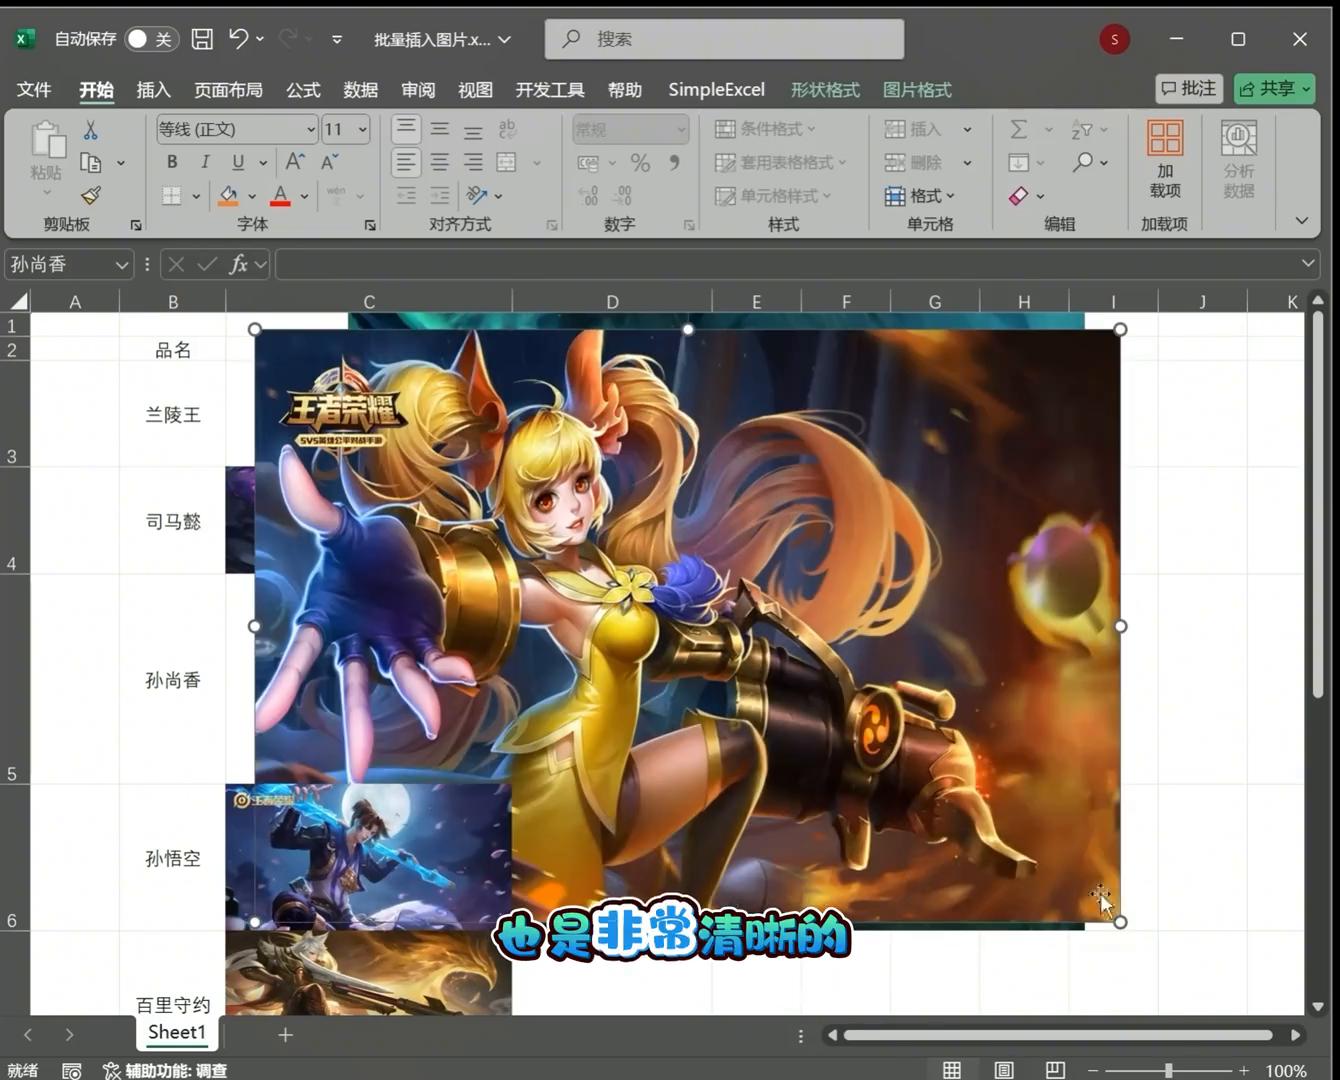The image size is (1340, 1080).
Task: Click the AutoSum sigma icon
Action: (x=1019, y=129)
